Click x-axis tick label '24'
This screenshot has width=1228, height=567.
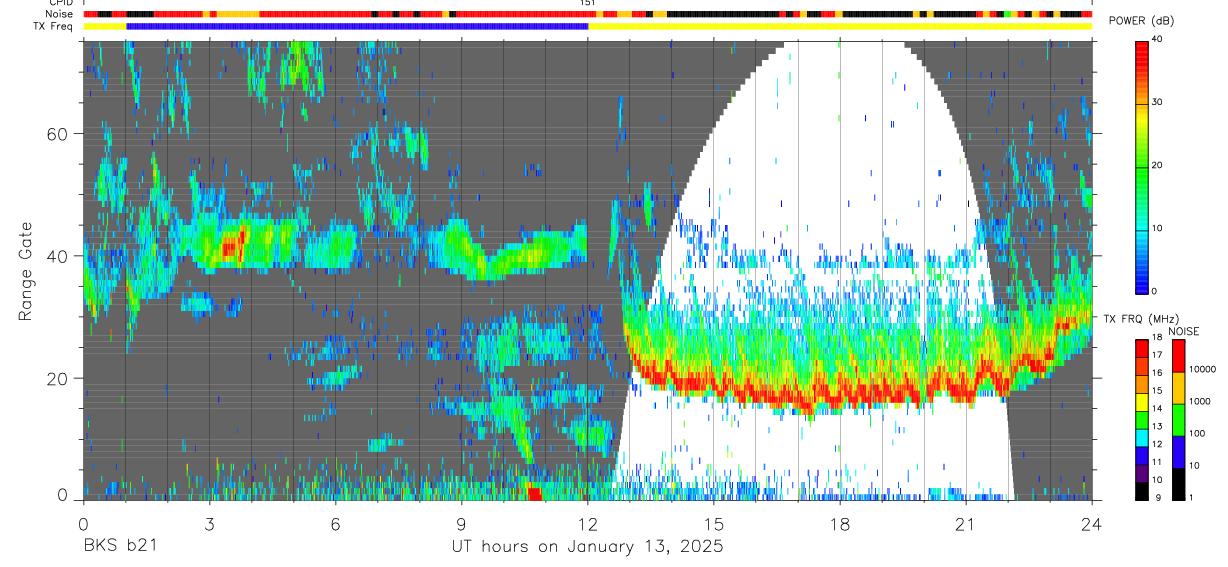pyautogui.click(x=1092, y=523)
